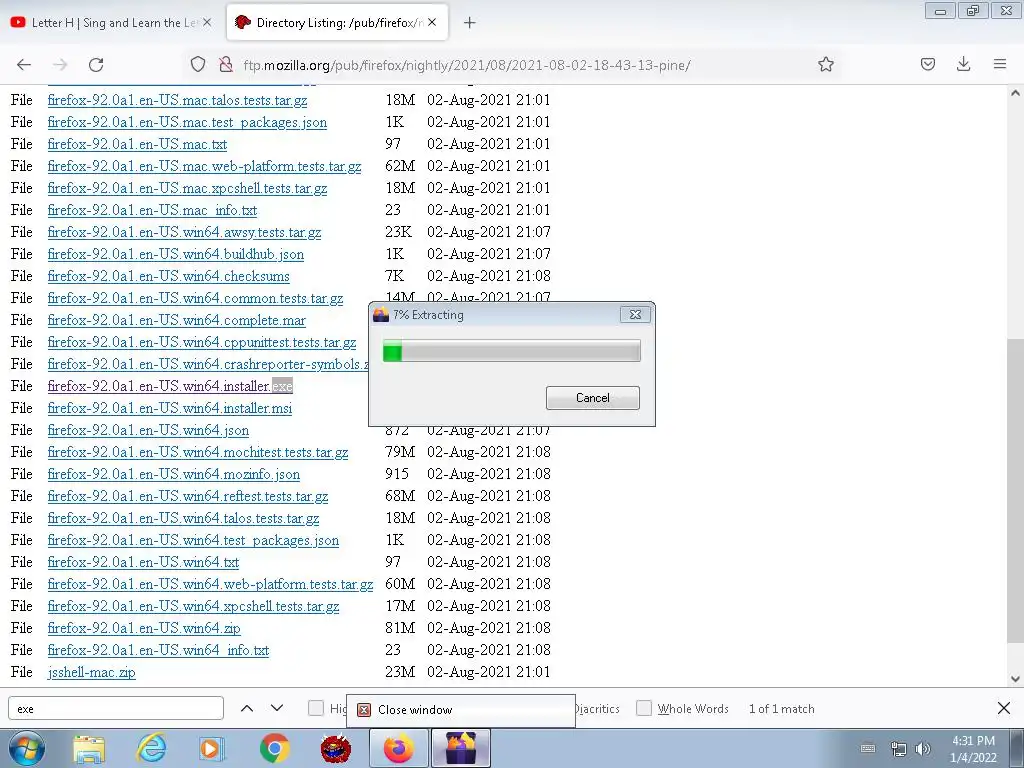Open the Firefox downloads panel
Image resolution: width=1024 pixels, height=768 pixels.
point(963,64)
